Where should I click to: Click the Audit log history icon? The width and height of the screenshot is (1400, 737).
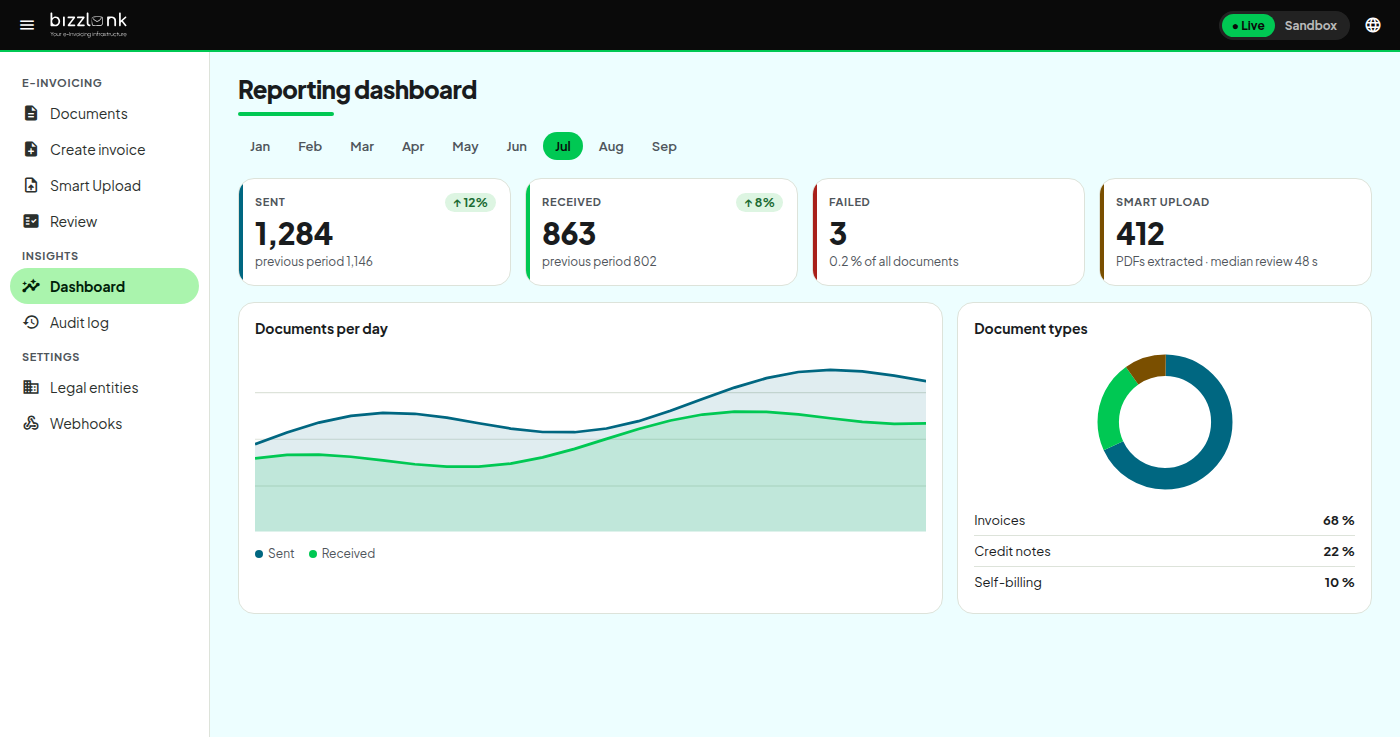click(x=31, y=322)
